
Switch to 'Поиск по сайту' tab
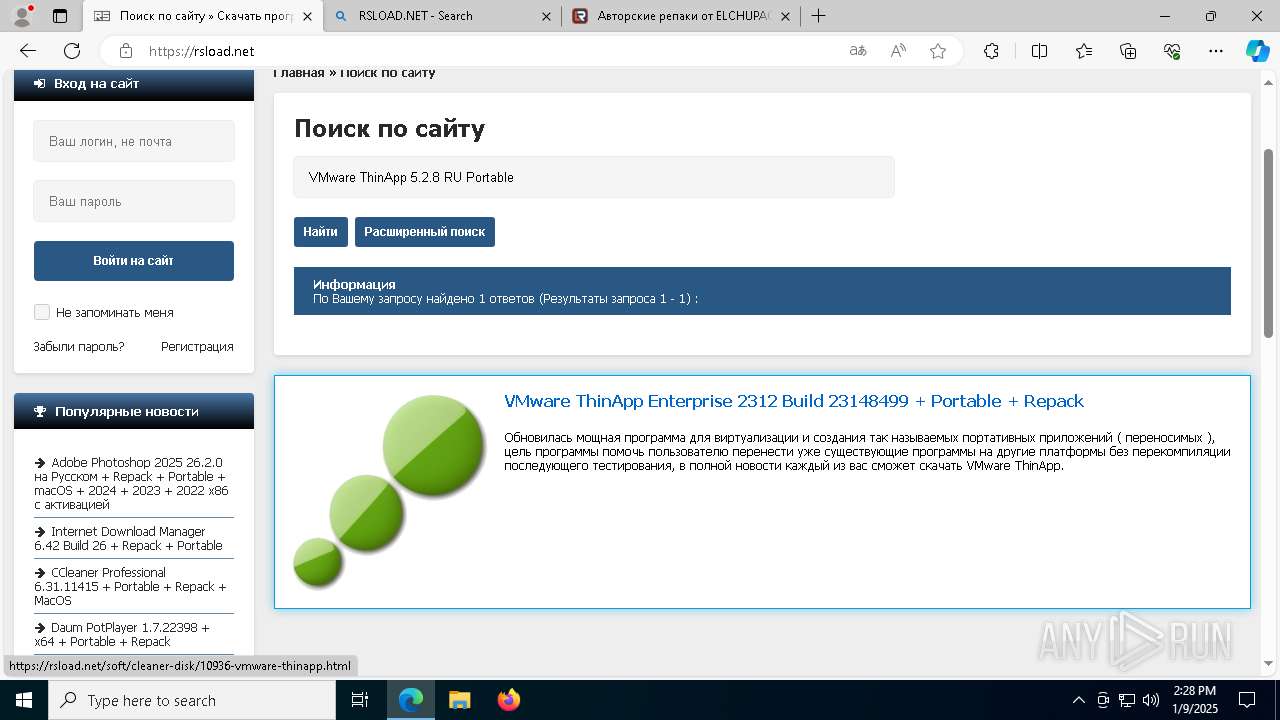[203, 16]
